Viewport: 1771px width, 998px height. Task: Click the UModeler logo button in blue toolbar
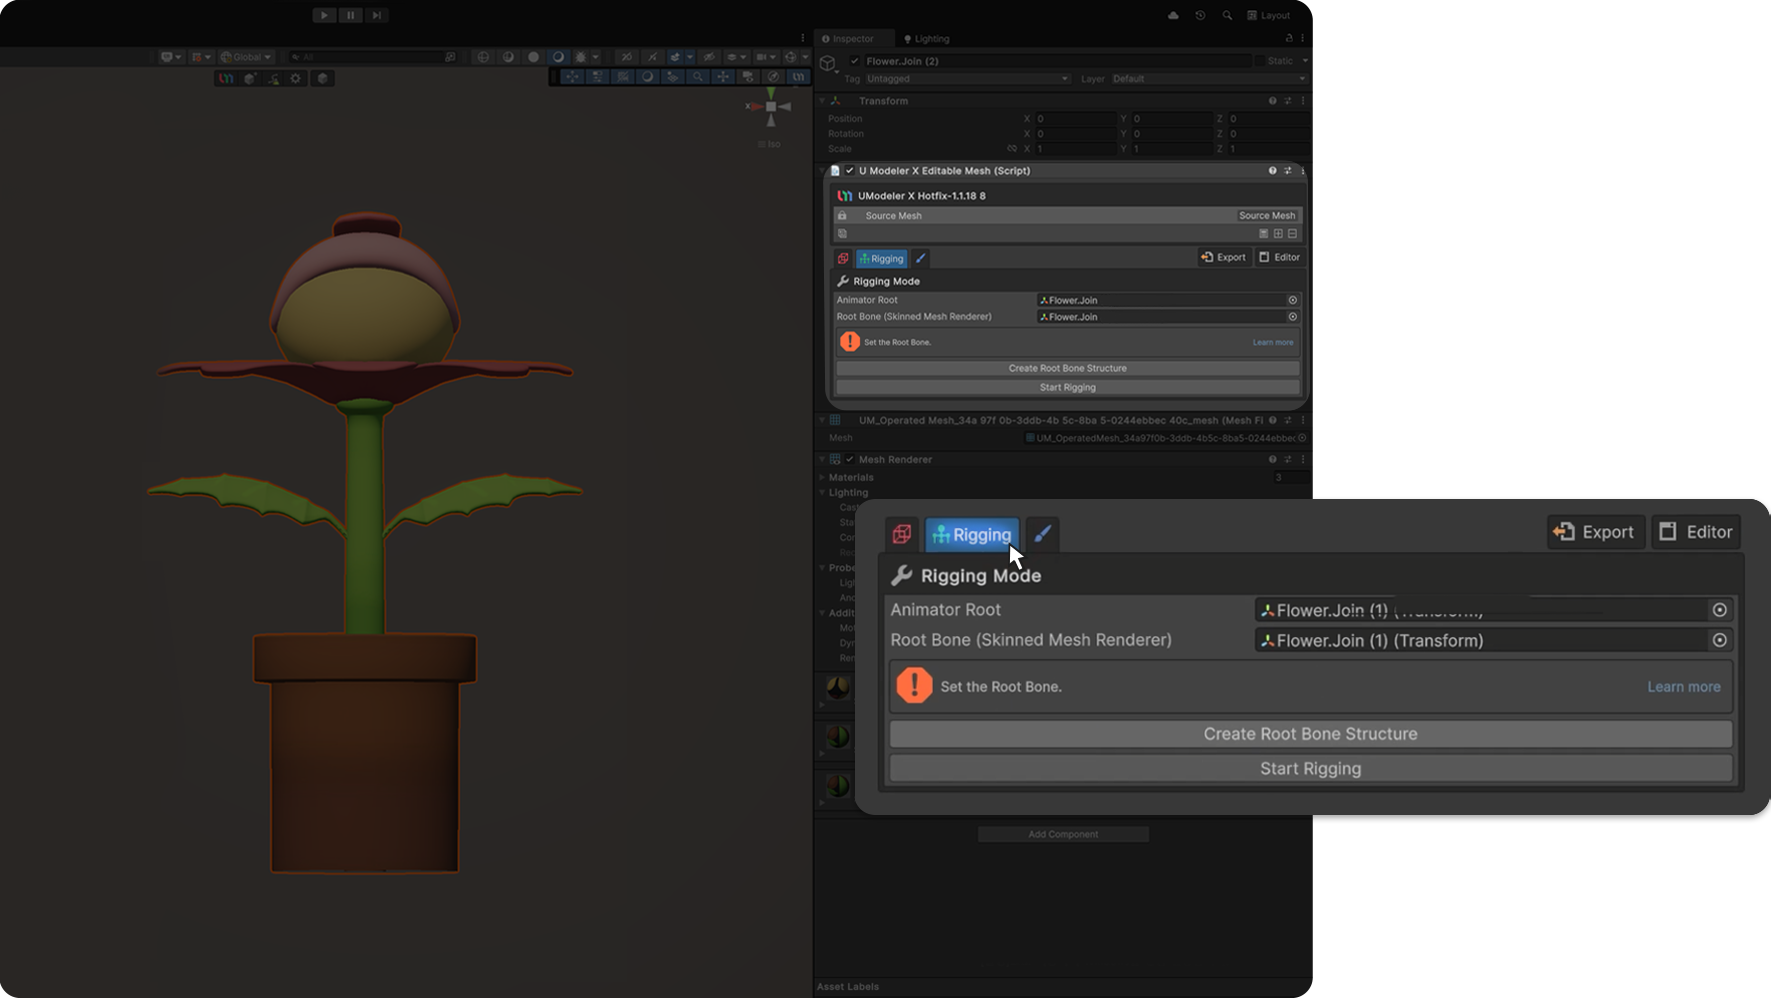click(798, 76)
